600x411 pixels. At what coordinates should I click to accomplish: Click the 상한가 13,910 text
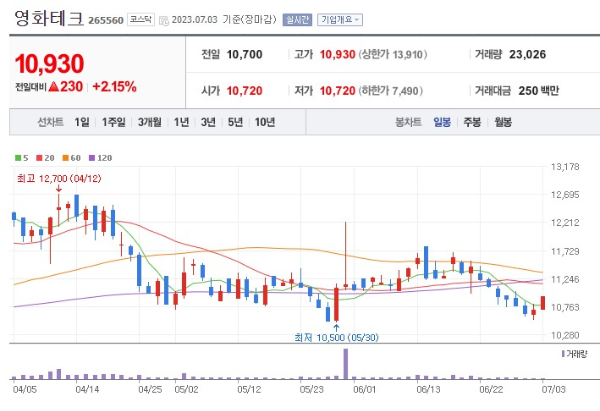[x=393, y=54]
